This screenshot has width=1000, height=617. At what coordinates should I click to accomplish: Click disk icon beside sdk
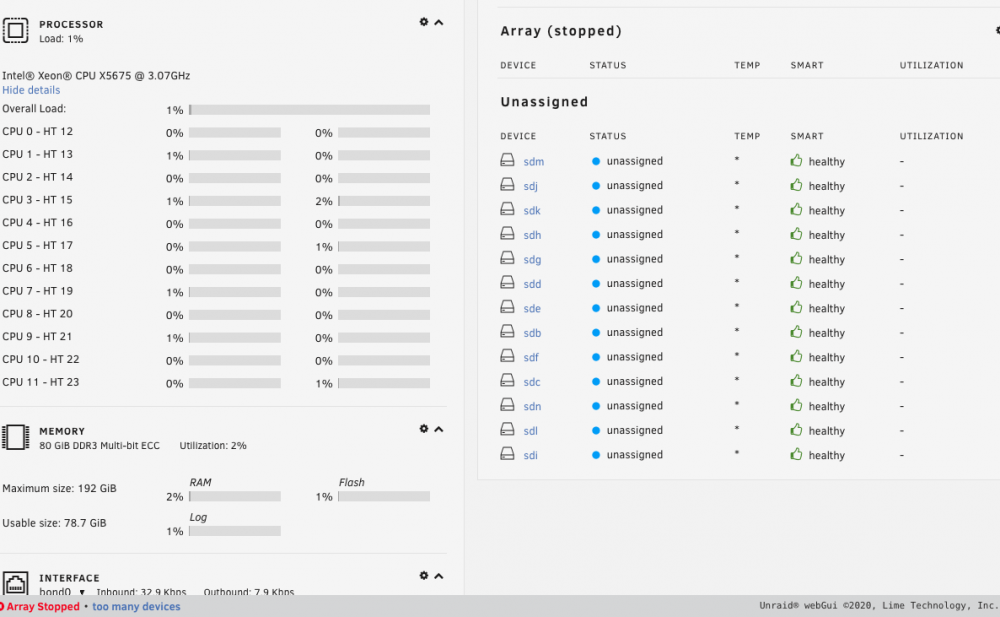pos(507,209)
